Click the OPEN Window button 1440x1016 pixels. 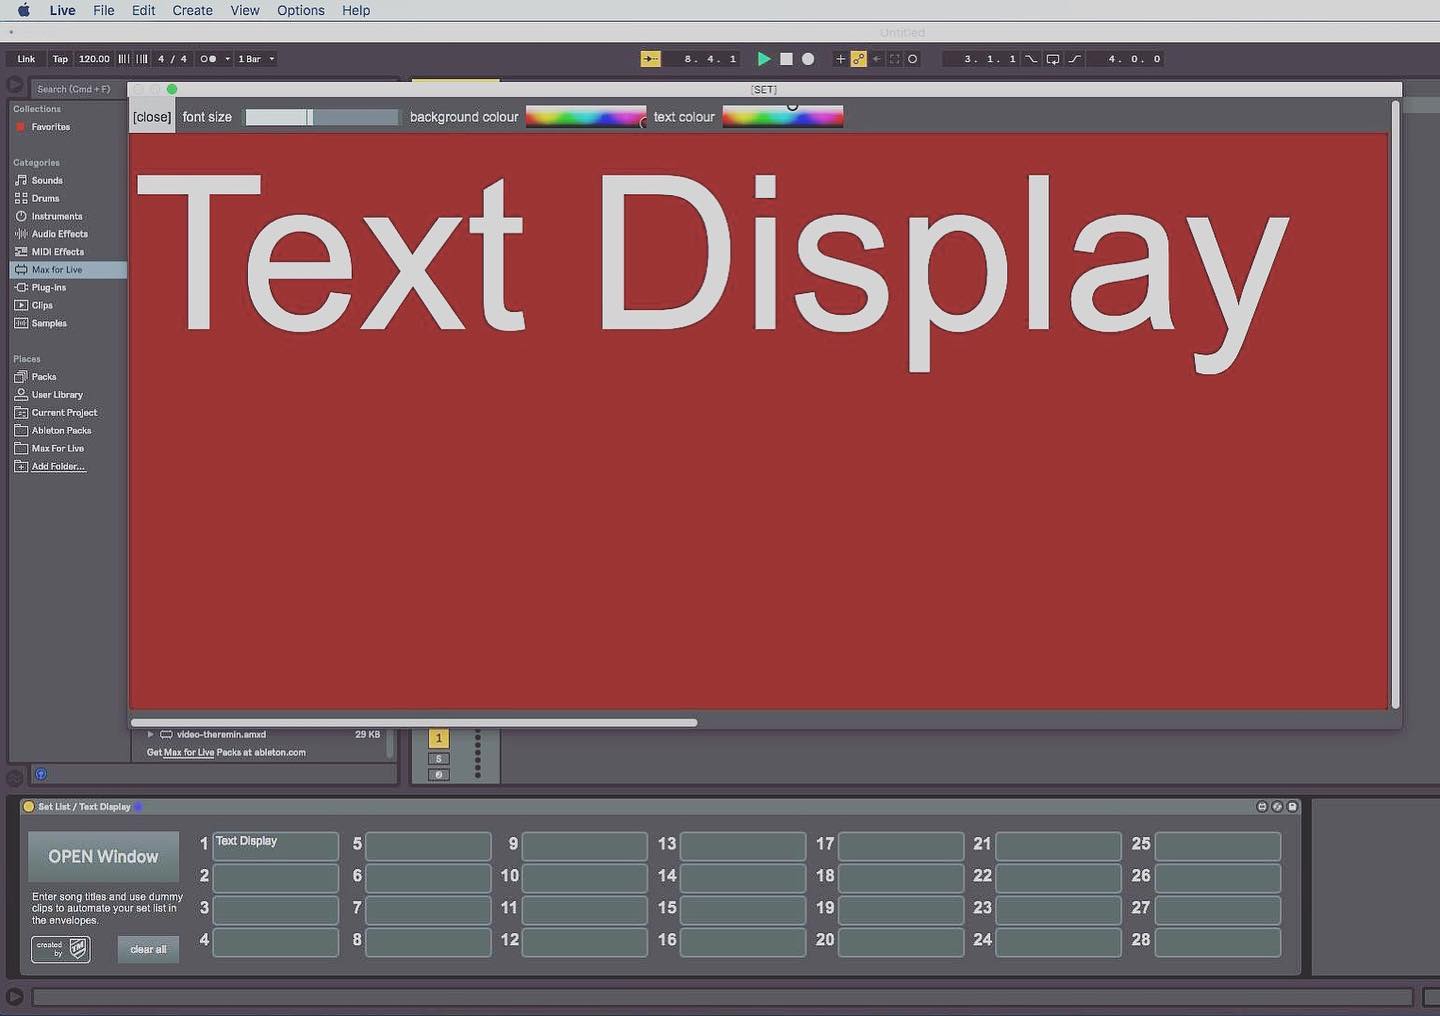[x=103, y=857]
